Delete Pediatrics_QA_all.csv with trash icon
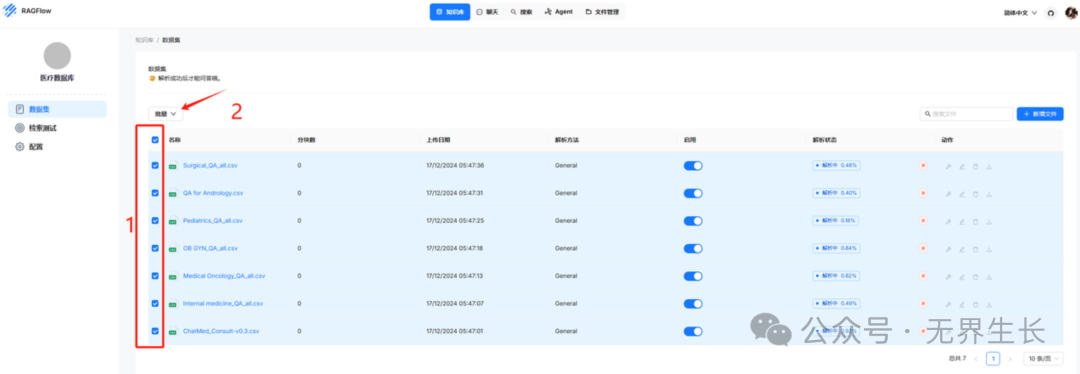Viewport: 1080px width, 374px height. coord(975,221)
